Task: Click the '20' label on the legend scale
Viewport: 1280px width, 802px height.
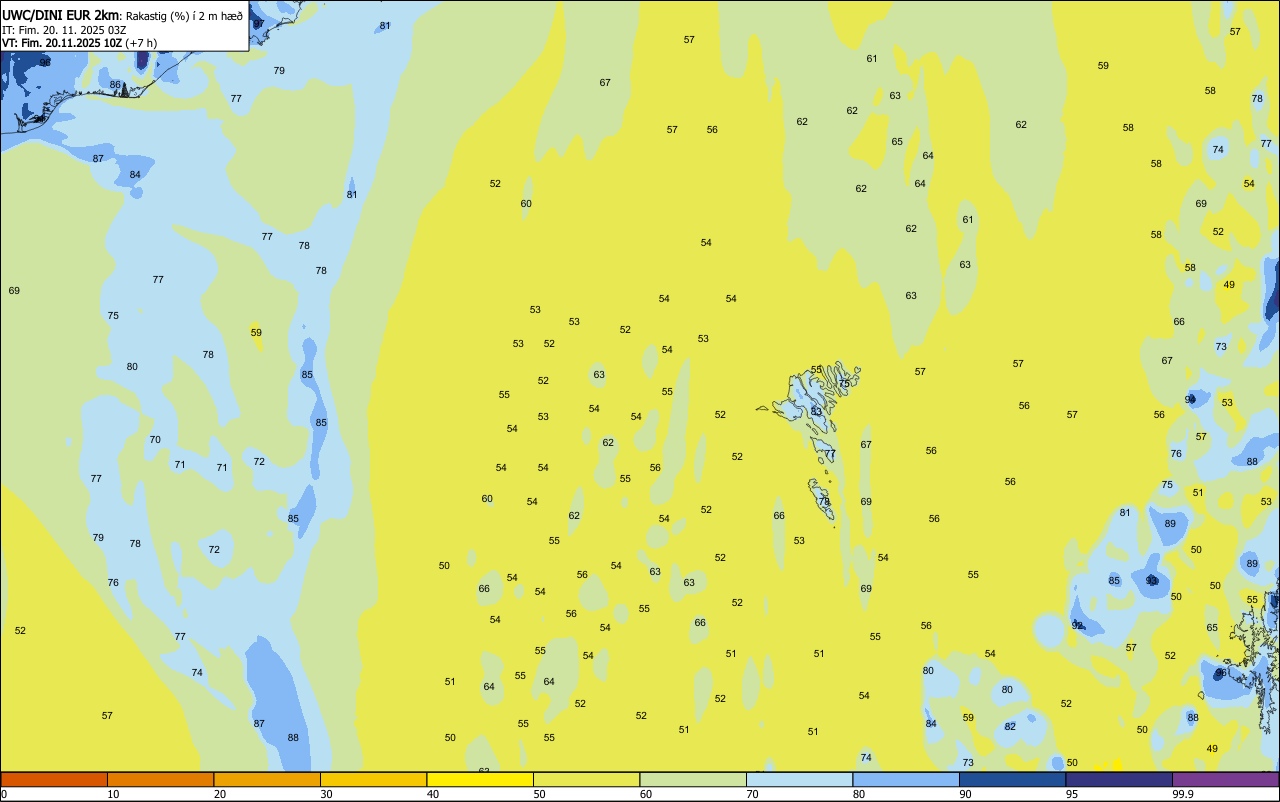Action: point(219,794)
